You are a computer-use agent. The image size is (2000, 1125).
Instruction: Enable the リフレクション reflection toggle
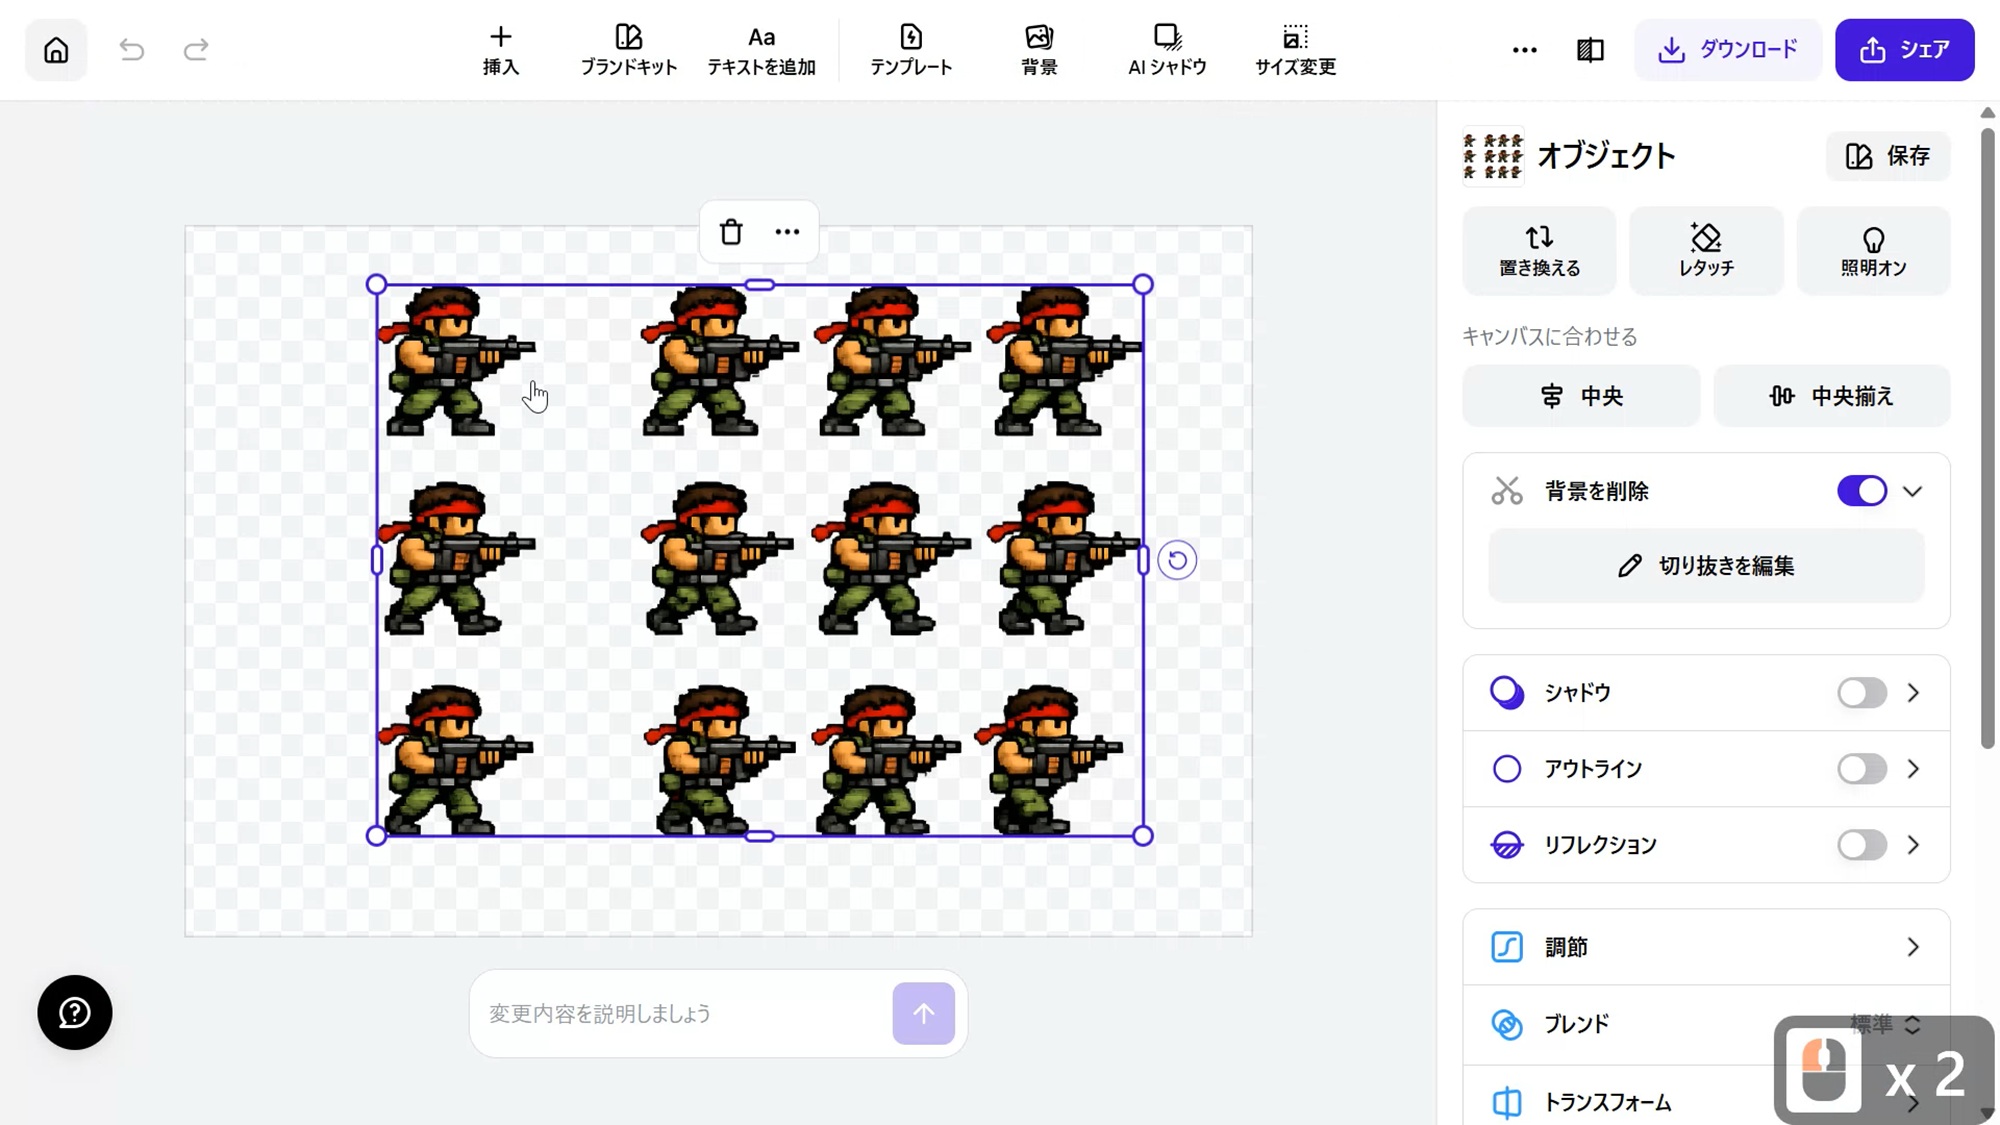pos(1862,845)
